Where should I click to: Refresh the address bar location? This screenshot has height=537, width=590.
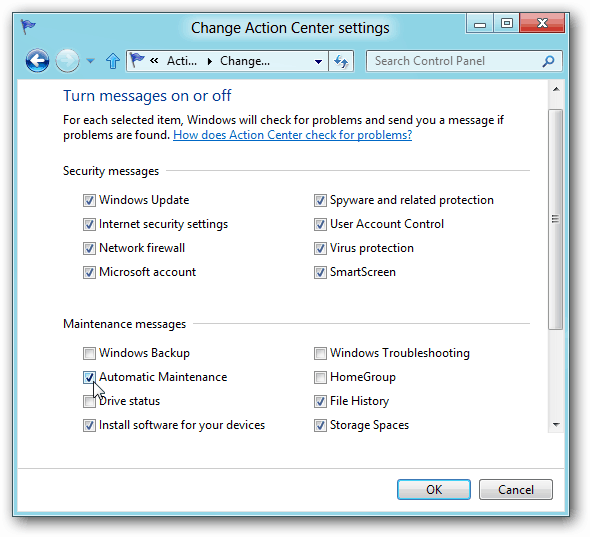tap(341, 61)
